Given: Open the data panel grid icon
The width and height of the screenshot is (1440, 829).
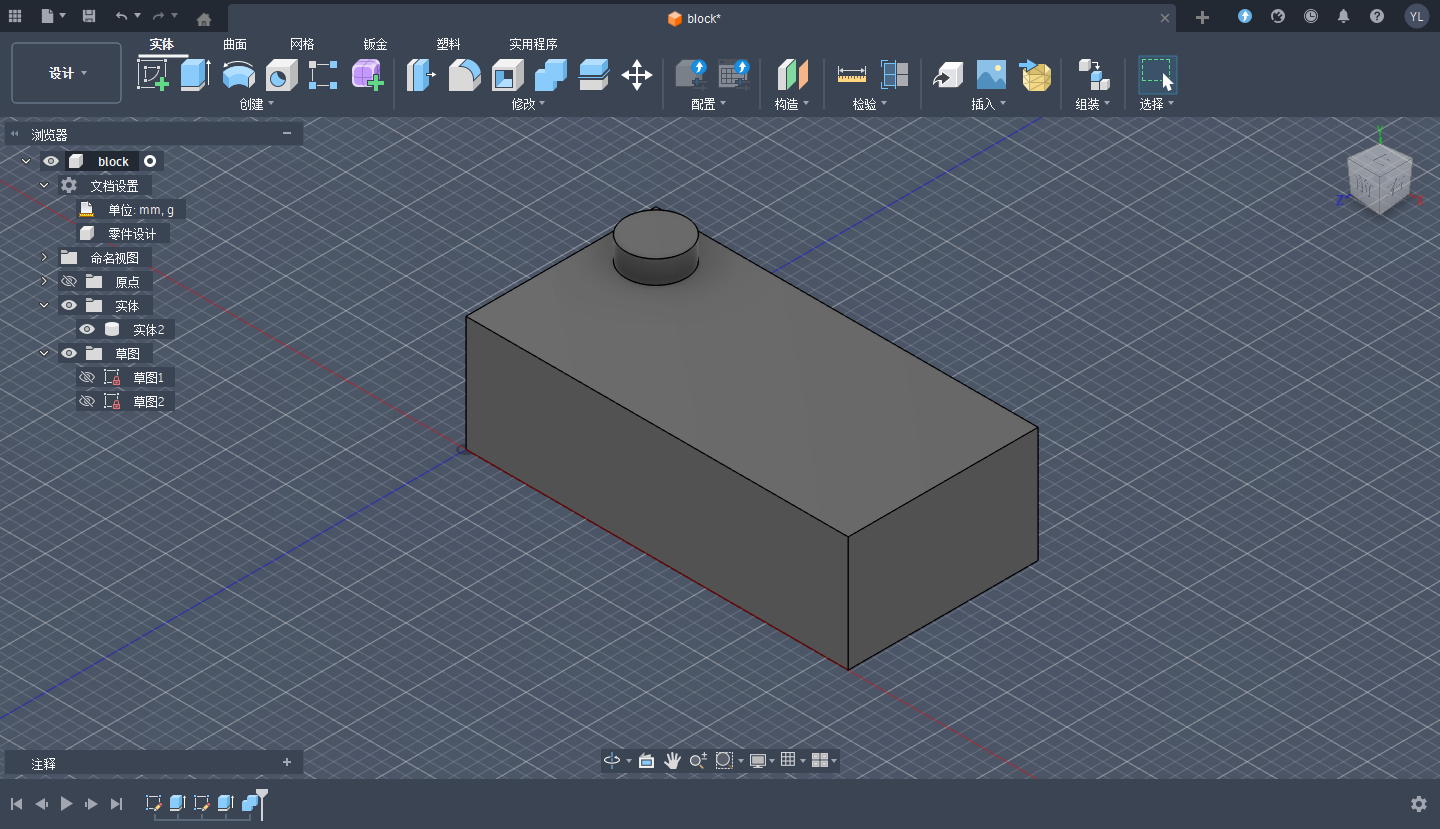Looking at the screenshot, I should 15,16.
